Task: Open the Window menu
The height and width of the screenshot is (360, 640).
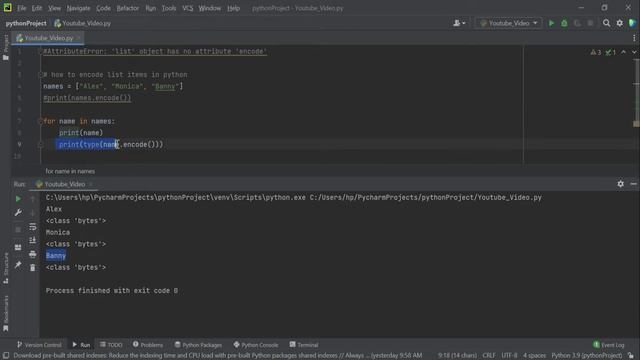Action: (x=210, y=8)
